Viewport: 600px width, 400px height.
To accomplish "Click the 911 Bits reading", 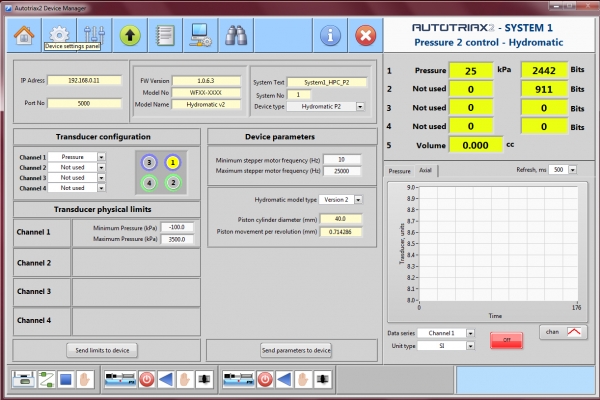I will pos(544,89).
